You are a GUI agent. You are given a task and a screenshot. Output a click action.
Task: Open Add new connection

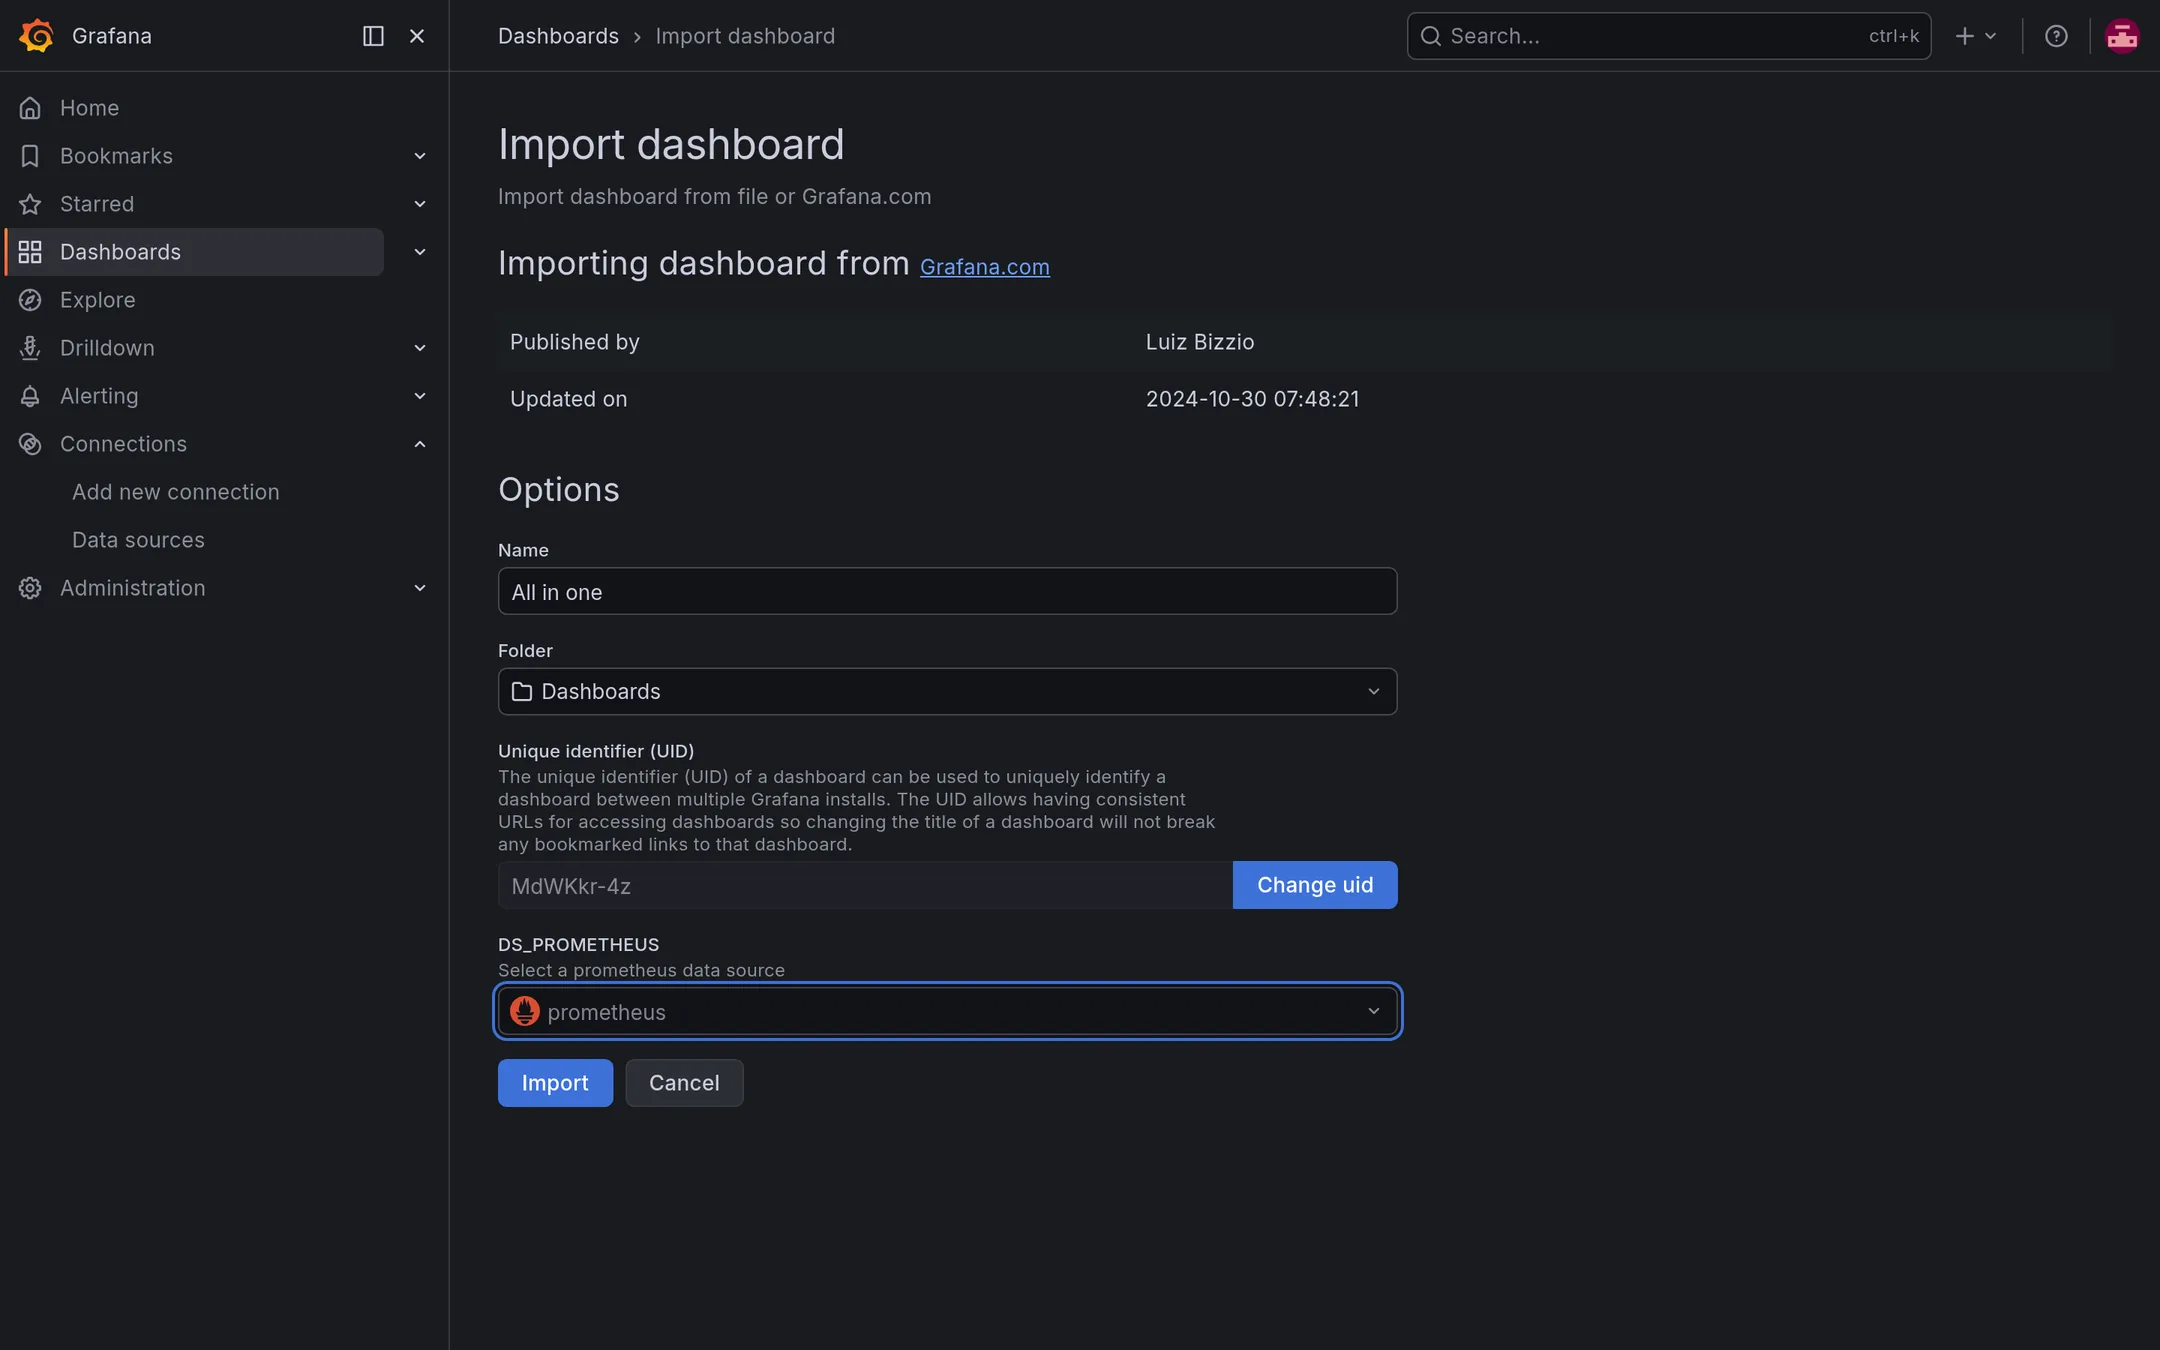click(176, 492)
